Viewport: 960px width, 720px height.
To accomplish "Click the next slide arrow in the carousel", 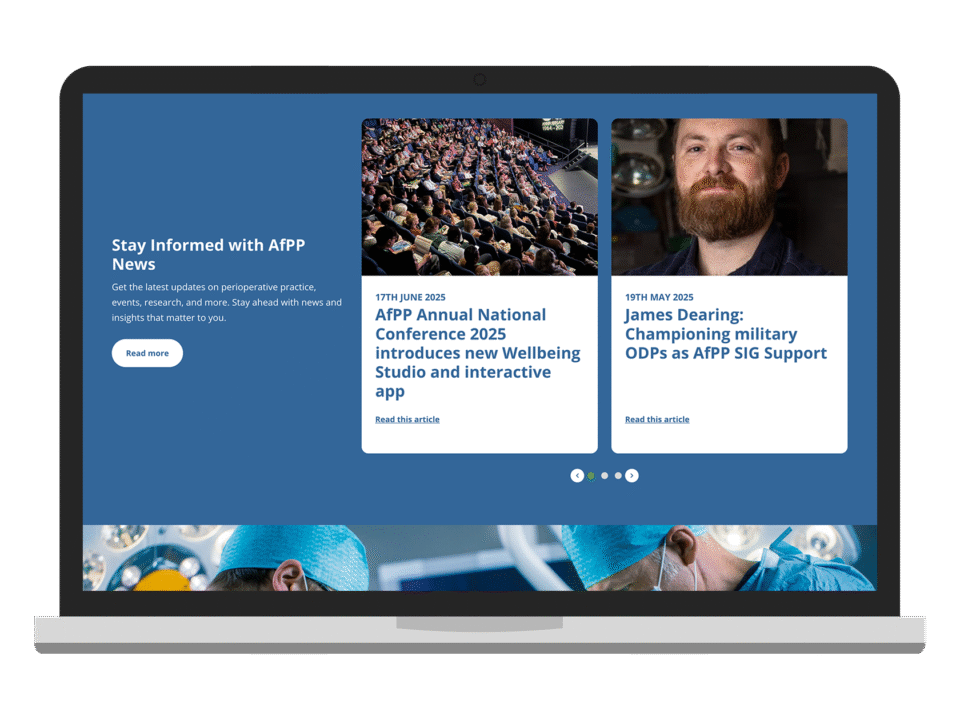I will [x=632, y=476].
